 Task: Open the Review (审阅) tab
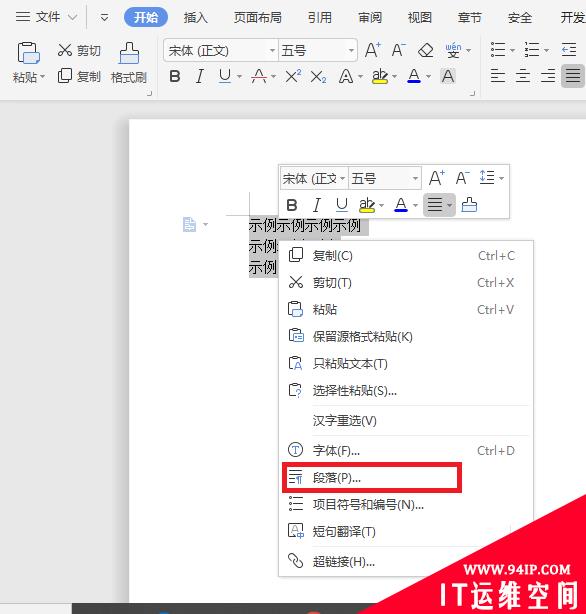[370, 17]
